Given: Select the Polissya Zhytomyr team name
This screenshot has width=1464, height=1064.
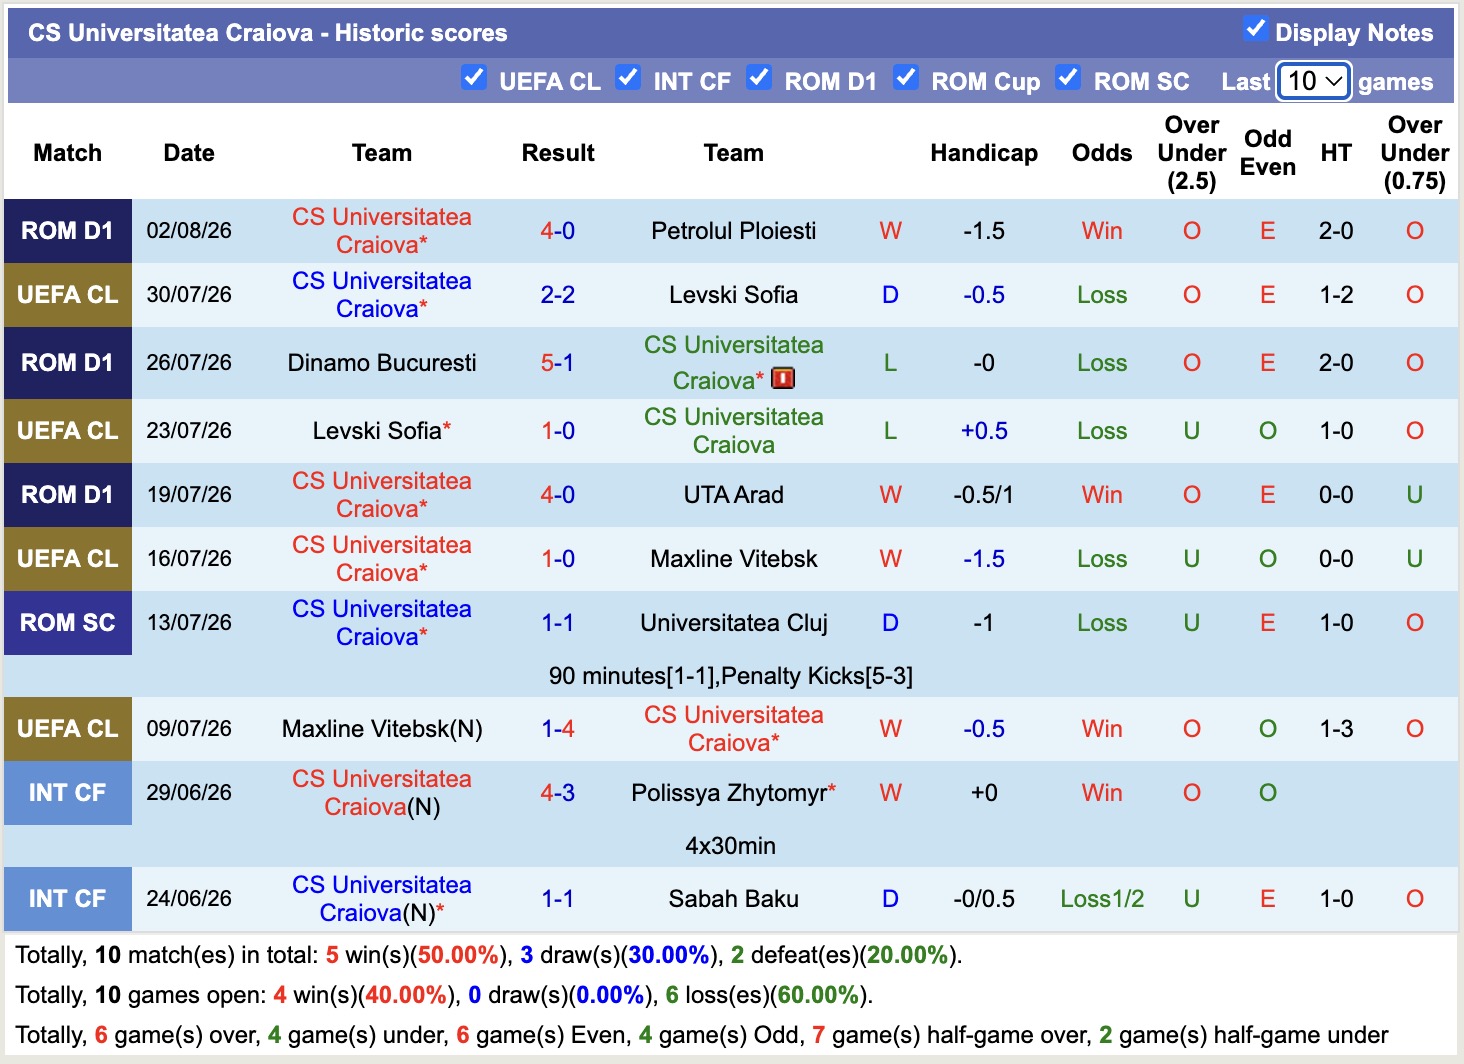Looking at the screenshot, I should click(x=729, y=793).
